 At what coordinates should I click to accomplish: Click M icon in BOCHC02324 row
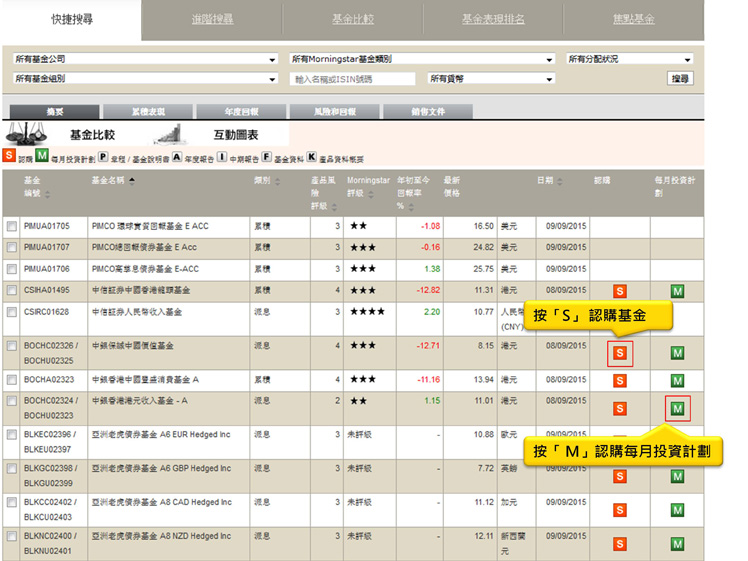pyautogui.click(x=677, y=408)
